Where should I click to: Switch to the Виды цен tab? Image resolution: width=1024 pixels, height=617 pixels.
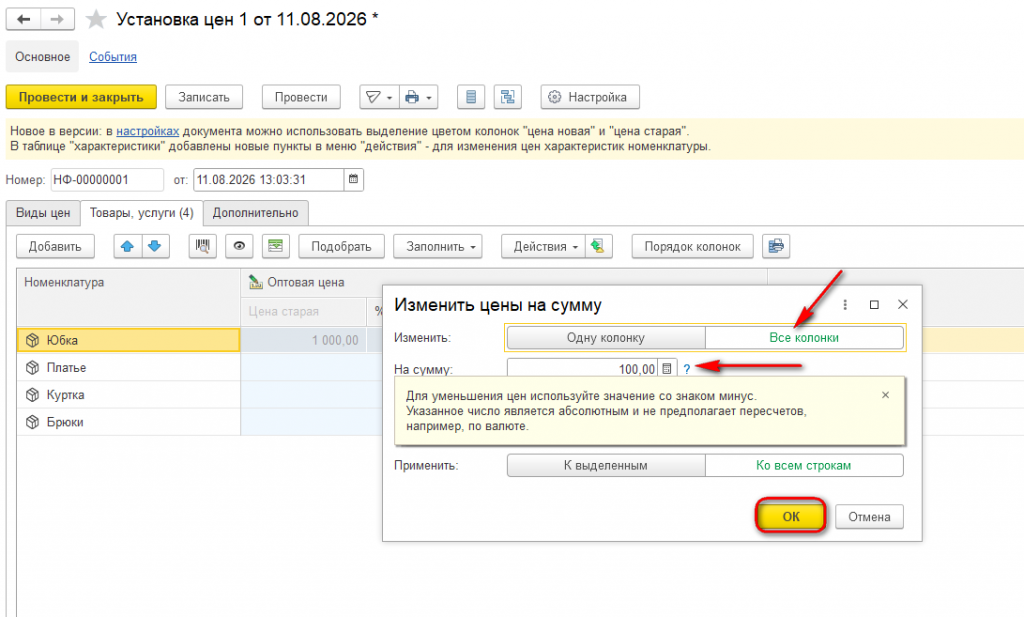[x=43, y=213]
